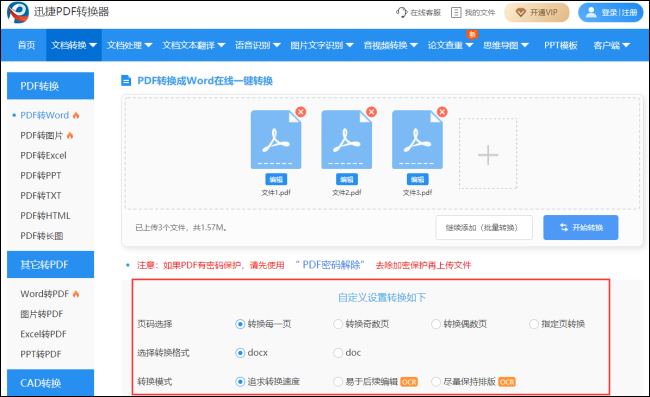
Task: Select PDF转图片 in sidebar
Action: [41, 136]
